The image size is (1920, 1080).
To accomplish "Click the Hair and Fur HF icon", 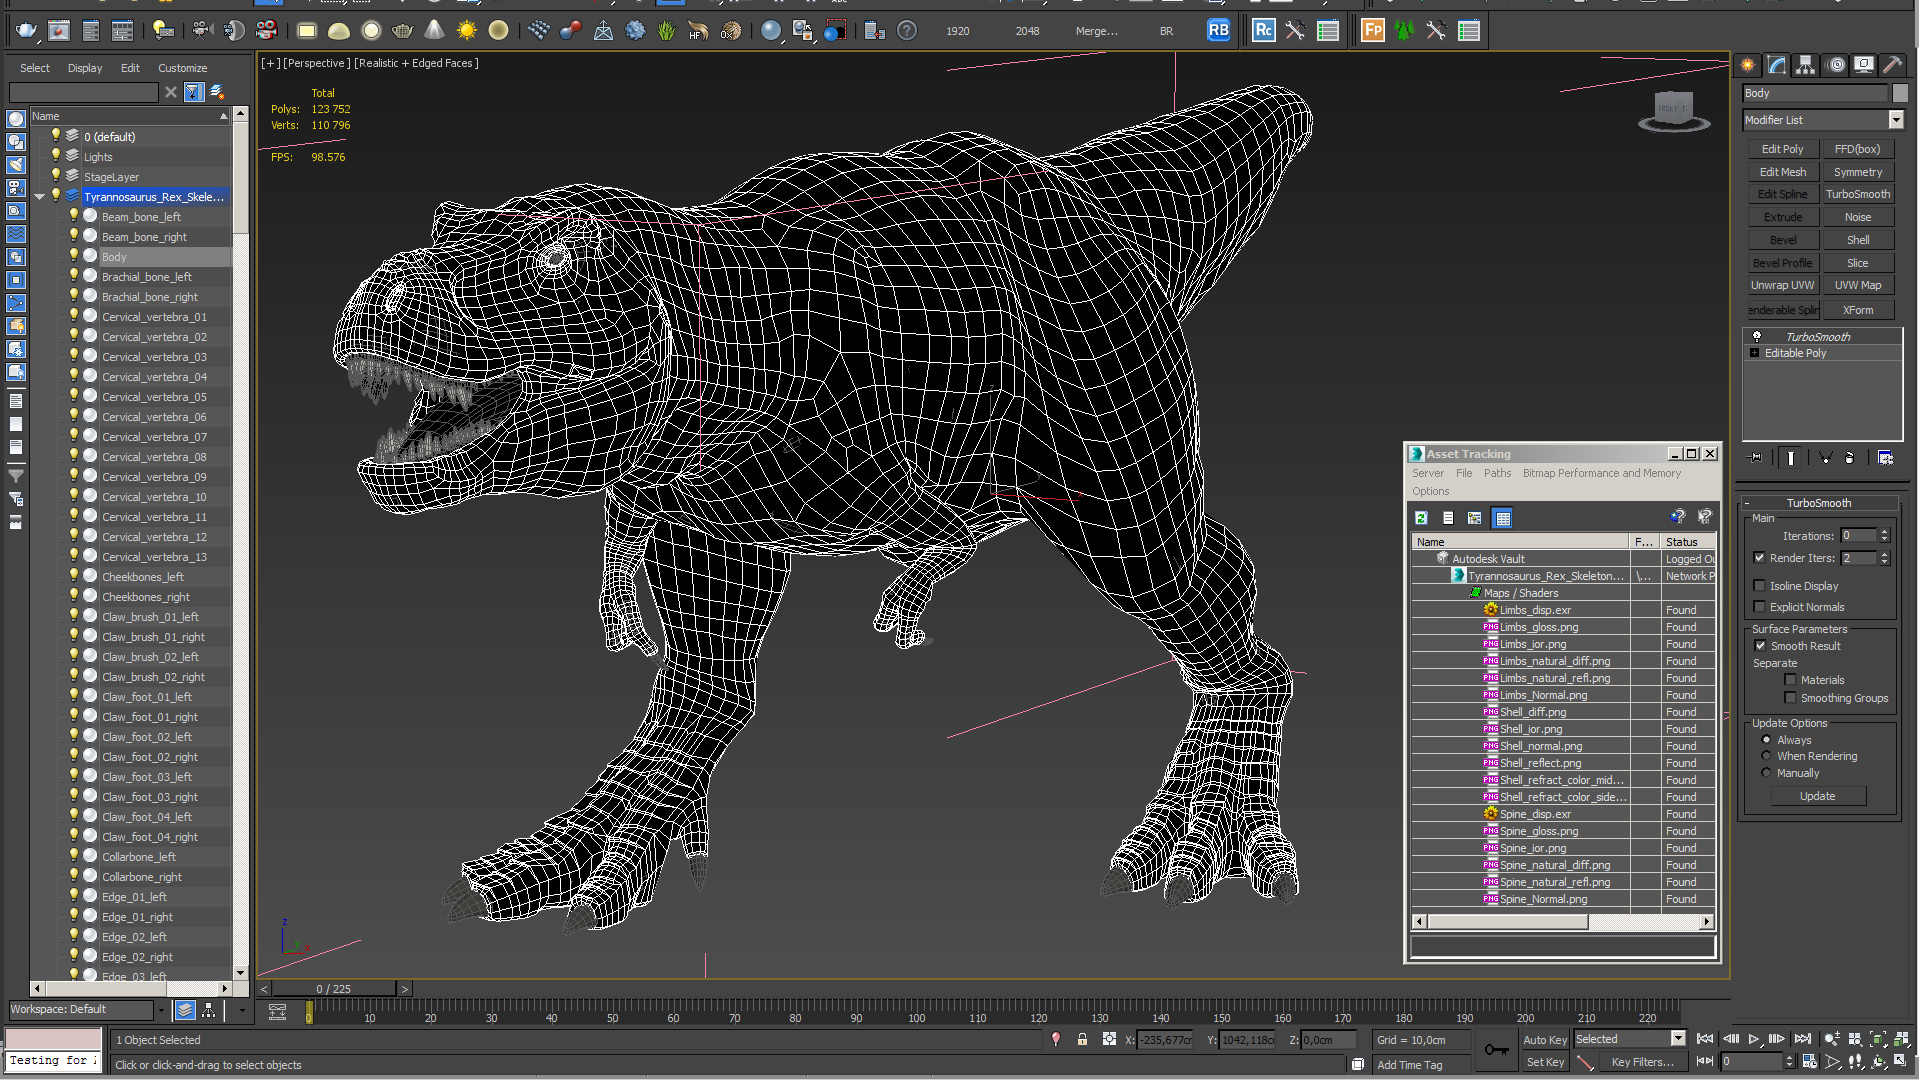I will pyautogui.click(x=699, y=31).
